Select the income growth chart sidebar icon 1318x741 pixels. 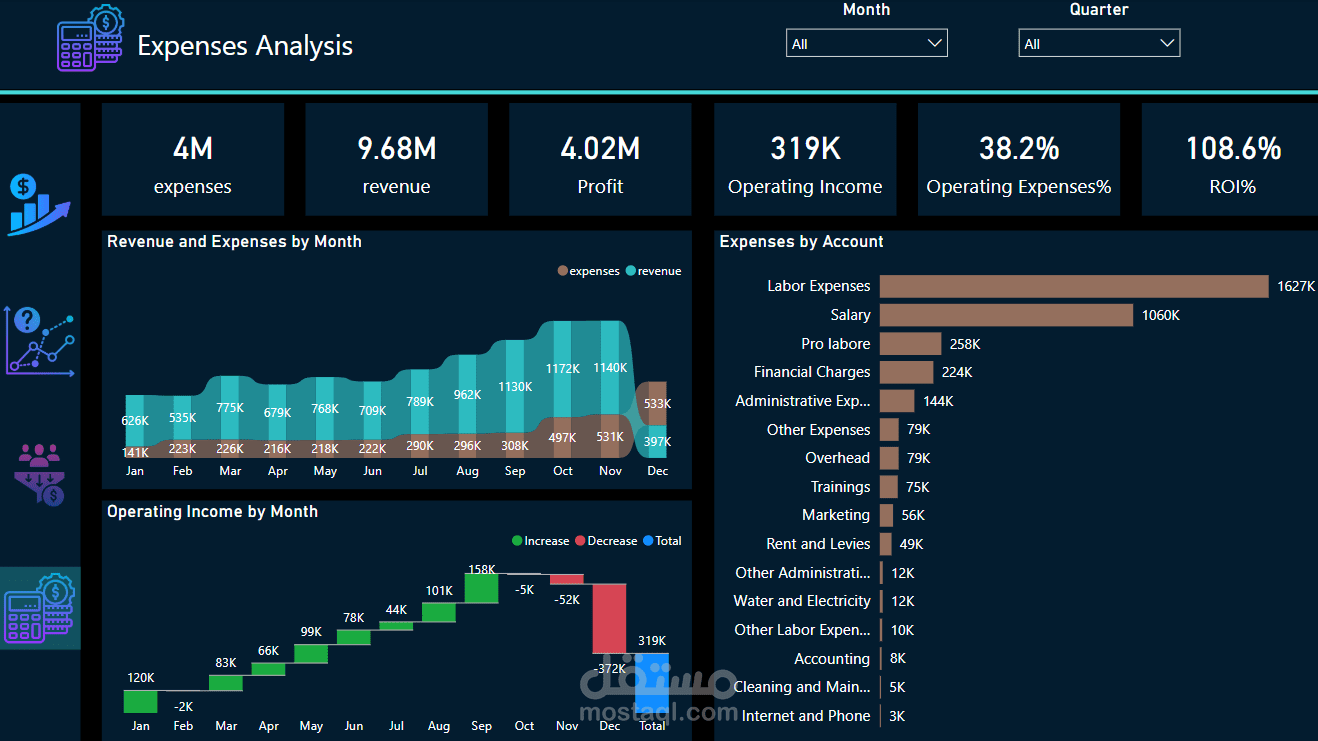click(40, 205)
